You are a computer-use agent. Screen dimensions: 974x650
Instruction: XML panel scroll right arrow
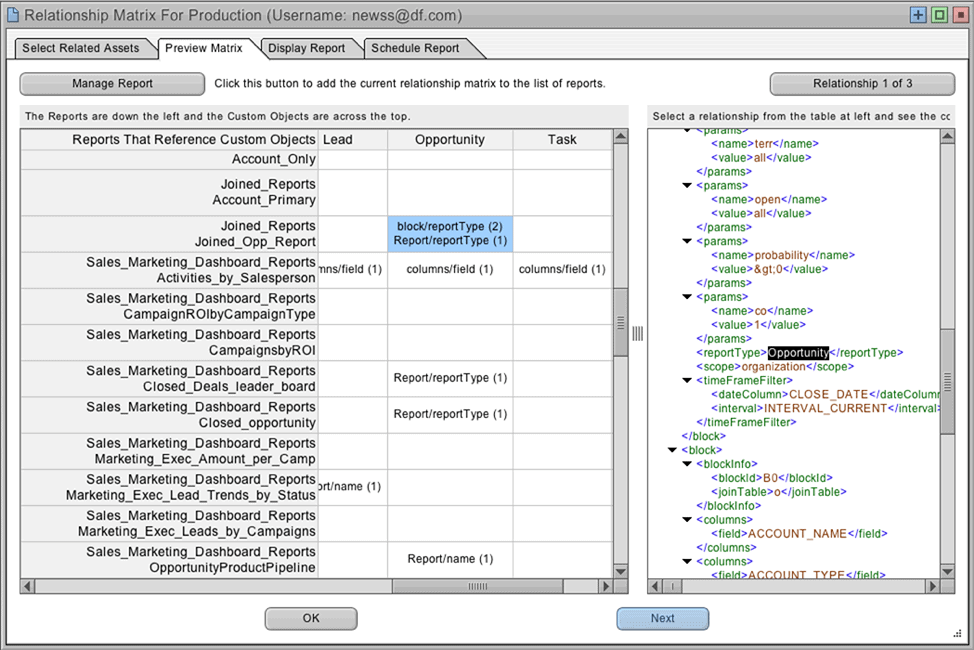coord(932,586)
